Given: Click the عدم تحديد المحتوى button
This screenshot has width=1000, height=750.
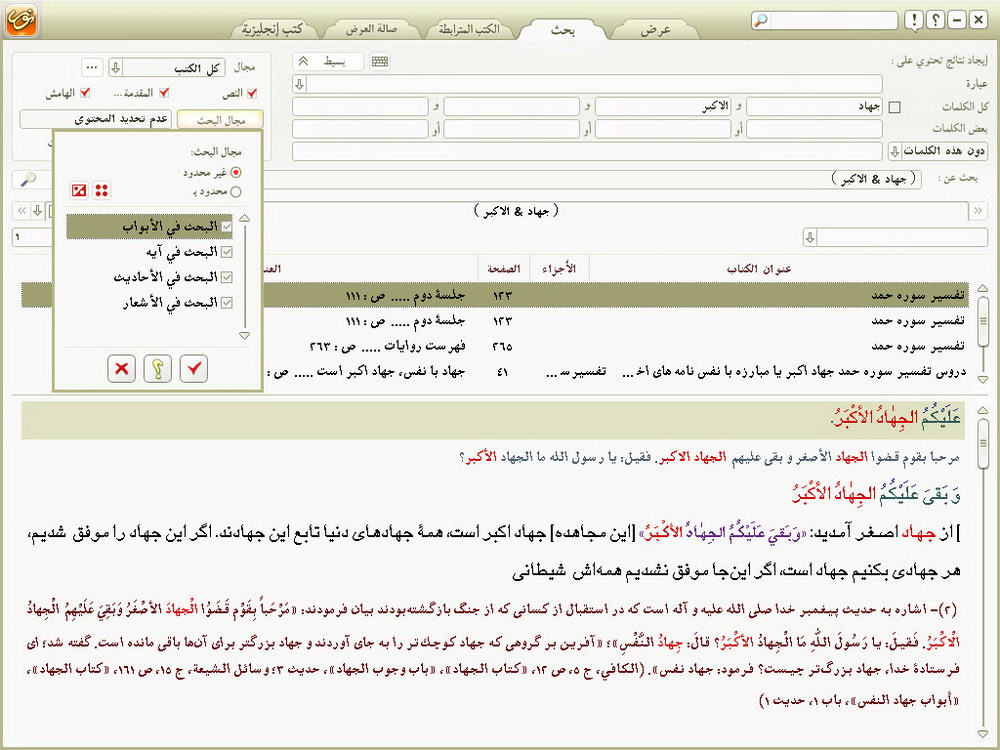Looking at the screenshot, I should pos(96,119).
